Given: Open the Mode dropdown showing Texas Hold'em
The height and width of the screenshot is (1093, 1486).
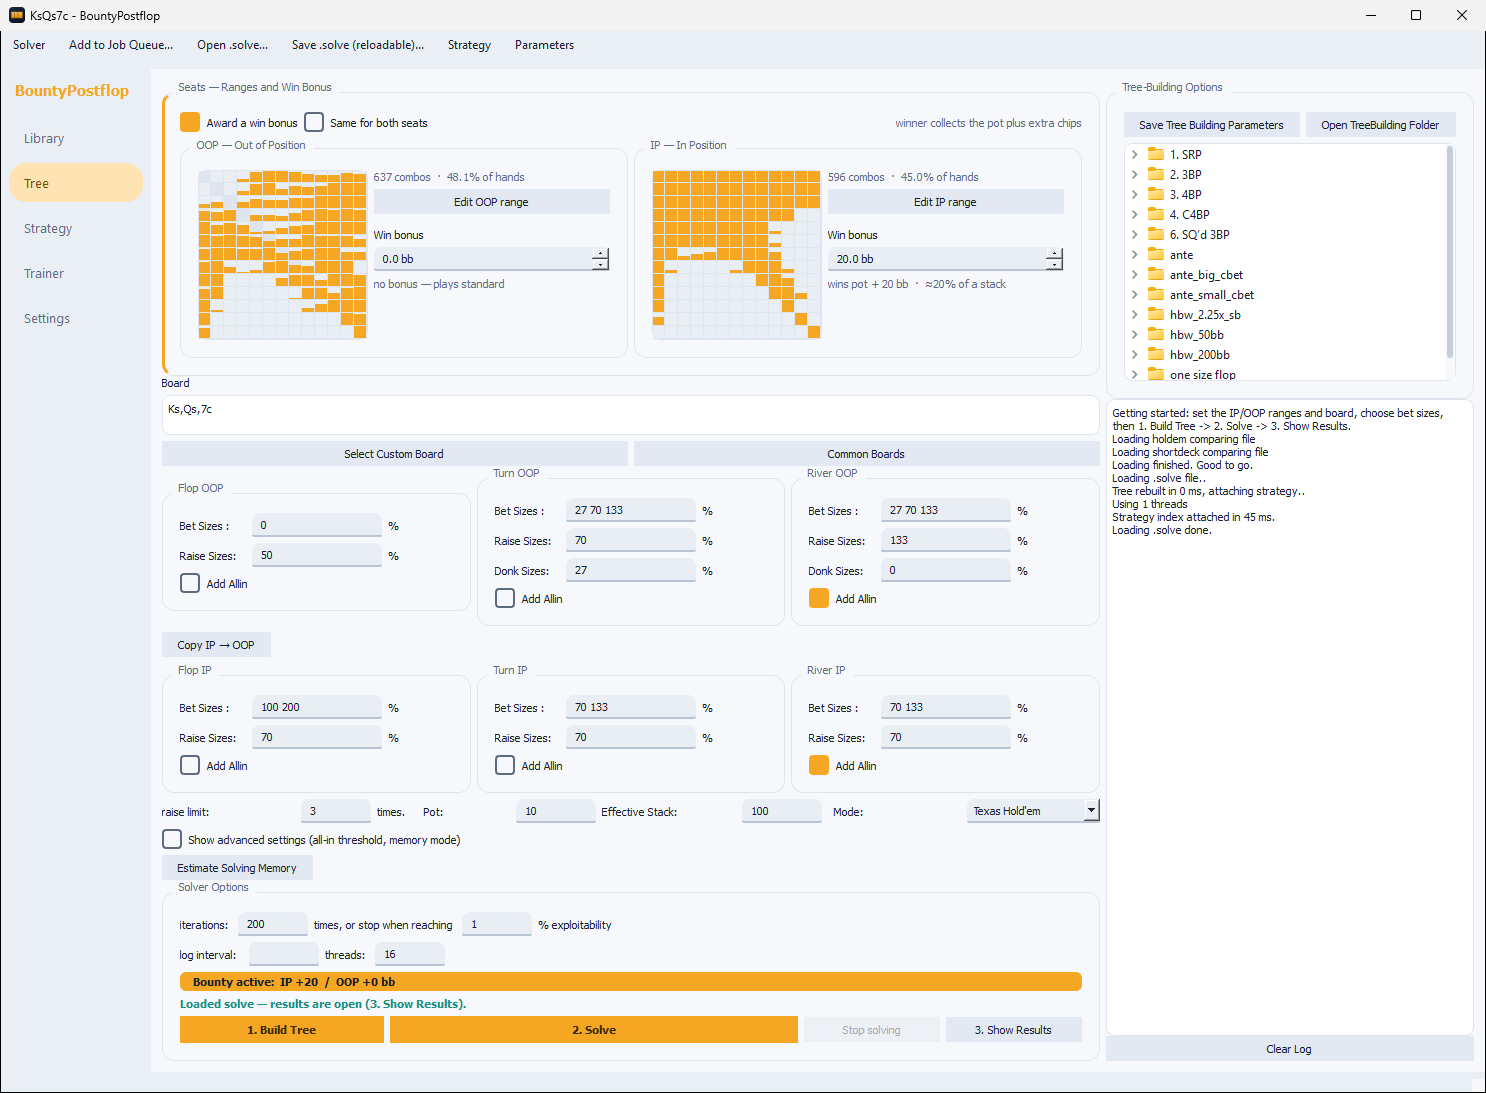Looking at the screenshot, I should coord(1033,811).
